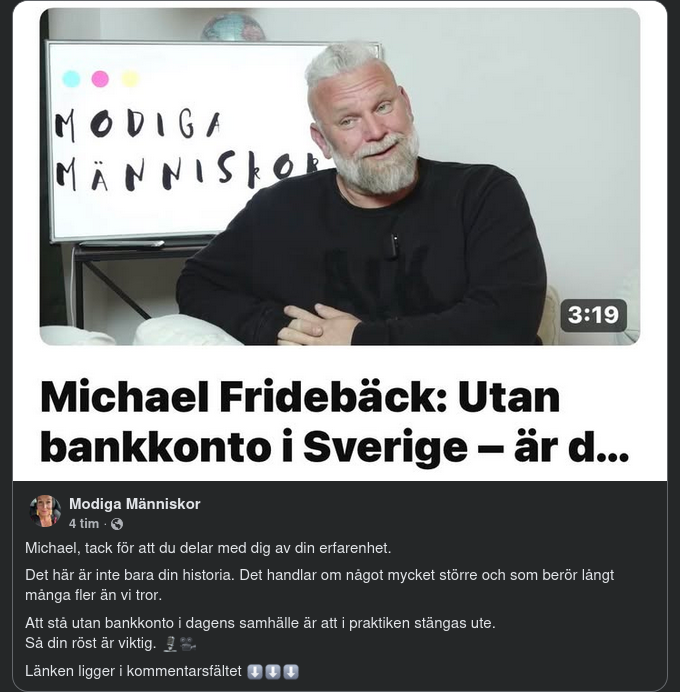Screen dimensions: 680x692
Task: Click the pink dot on the whiteboard
Action: pyautogui.click(x=100, y=79)
